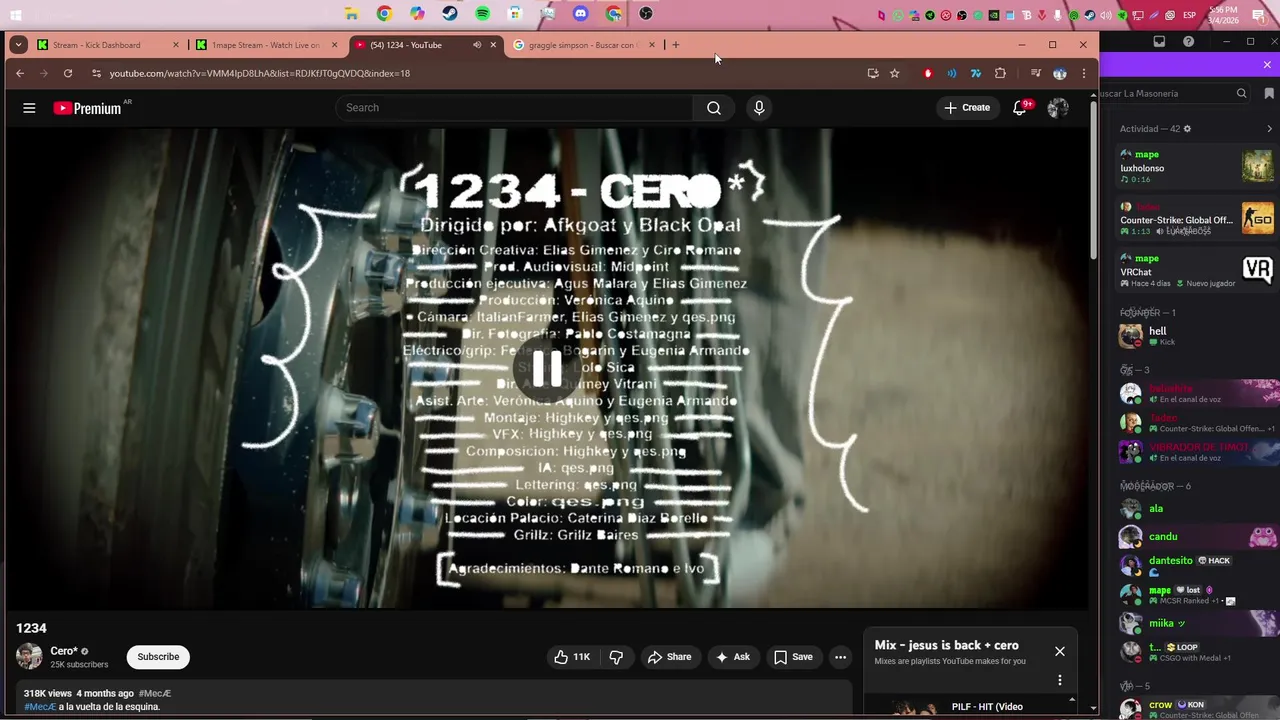This screenshot has width=1280, height=720.
Task: Switch to 1mape Stream Kick tab
Action: click(268, 45)
